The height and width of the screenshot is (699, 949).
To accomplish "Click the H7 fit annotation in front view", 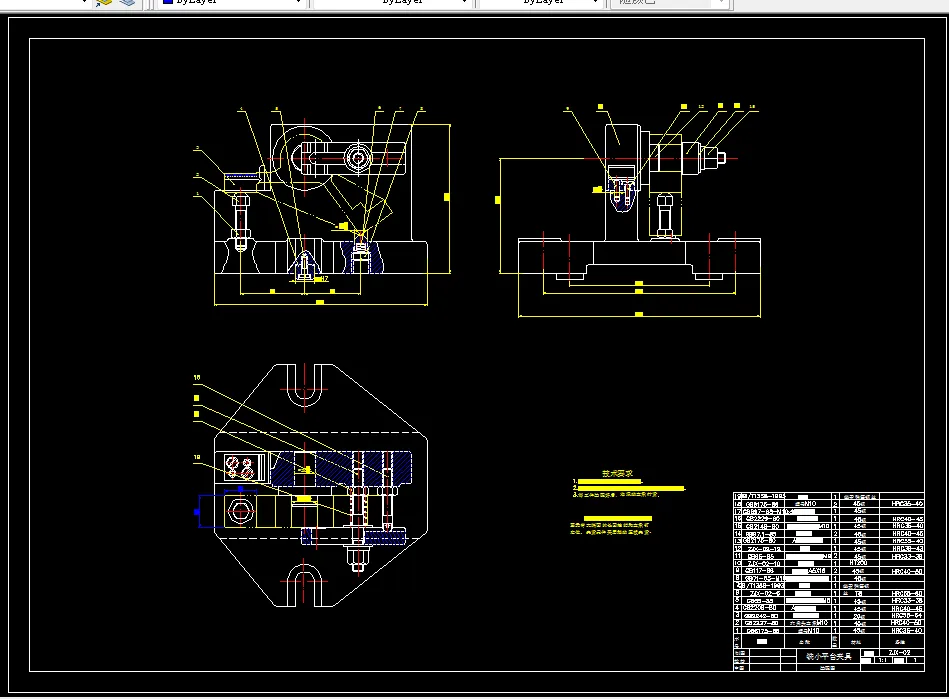I will pyautogui.click(x=324, y=279).
